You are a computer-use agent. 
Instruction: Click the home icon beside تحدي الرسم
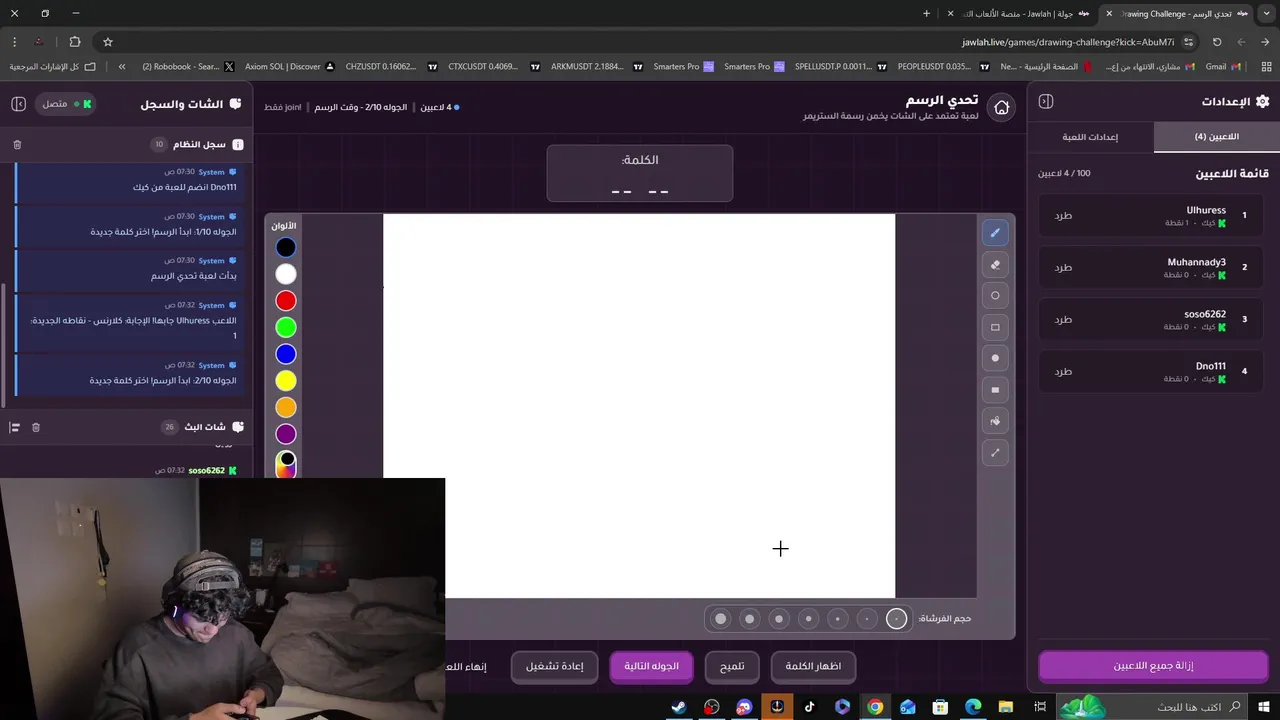[1001, 108]
